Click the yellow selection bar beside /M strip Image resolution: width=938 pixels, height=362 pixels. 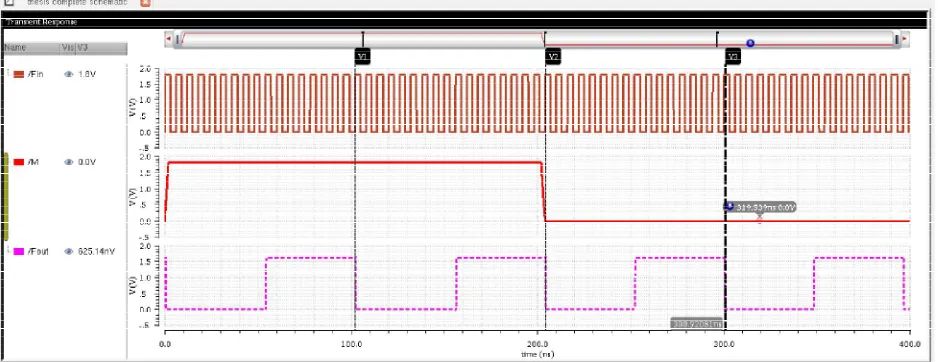(6, 197)
